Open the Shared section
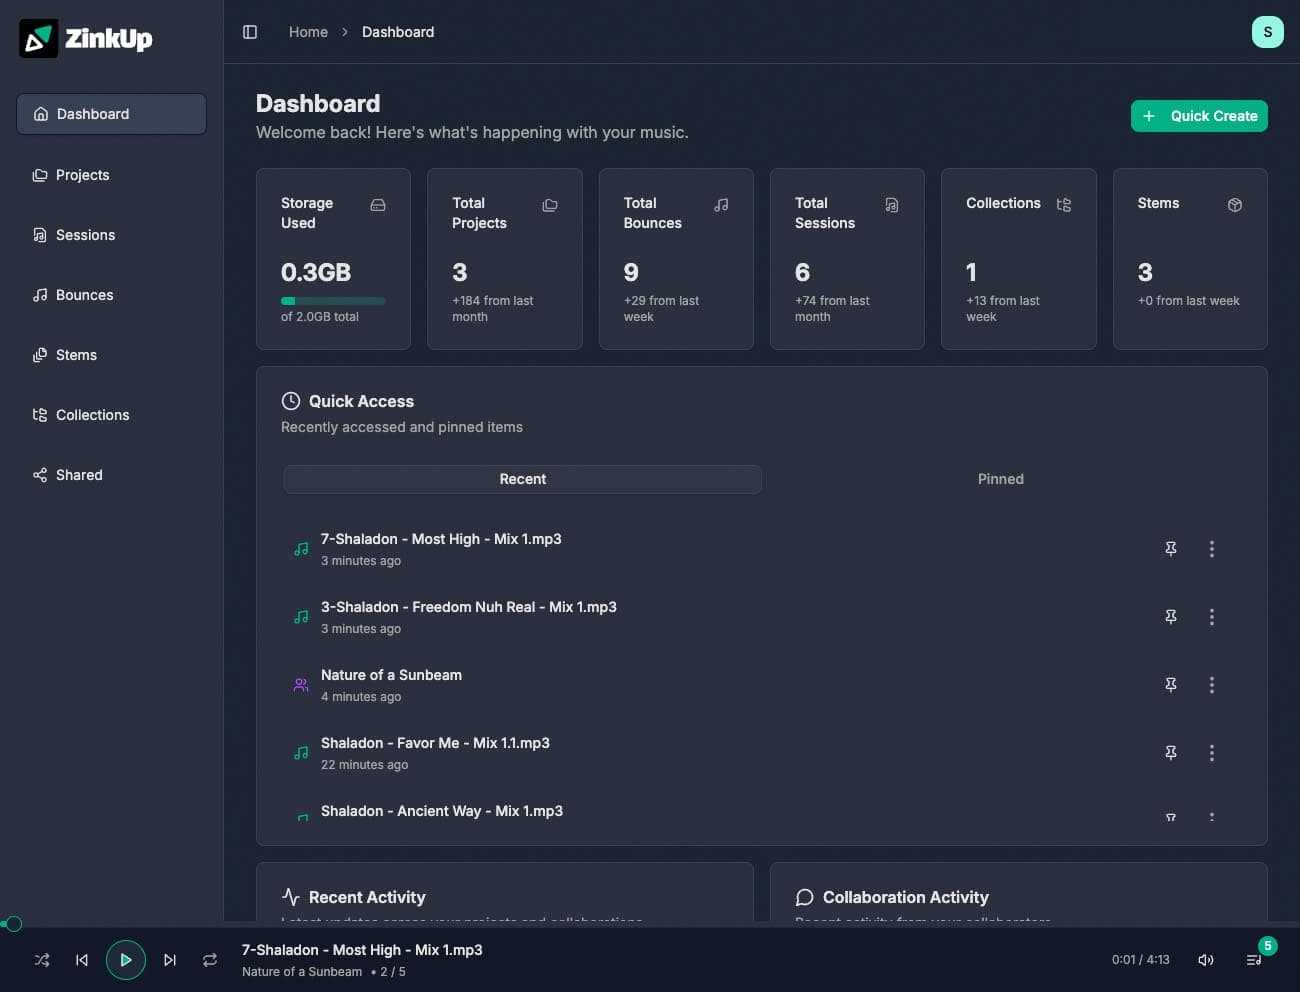The height and width of the screenshot is (992, 1300). coord(79,474)
